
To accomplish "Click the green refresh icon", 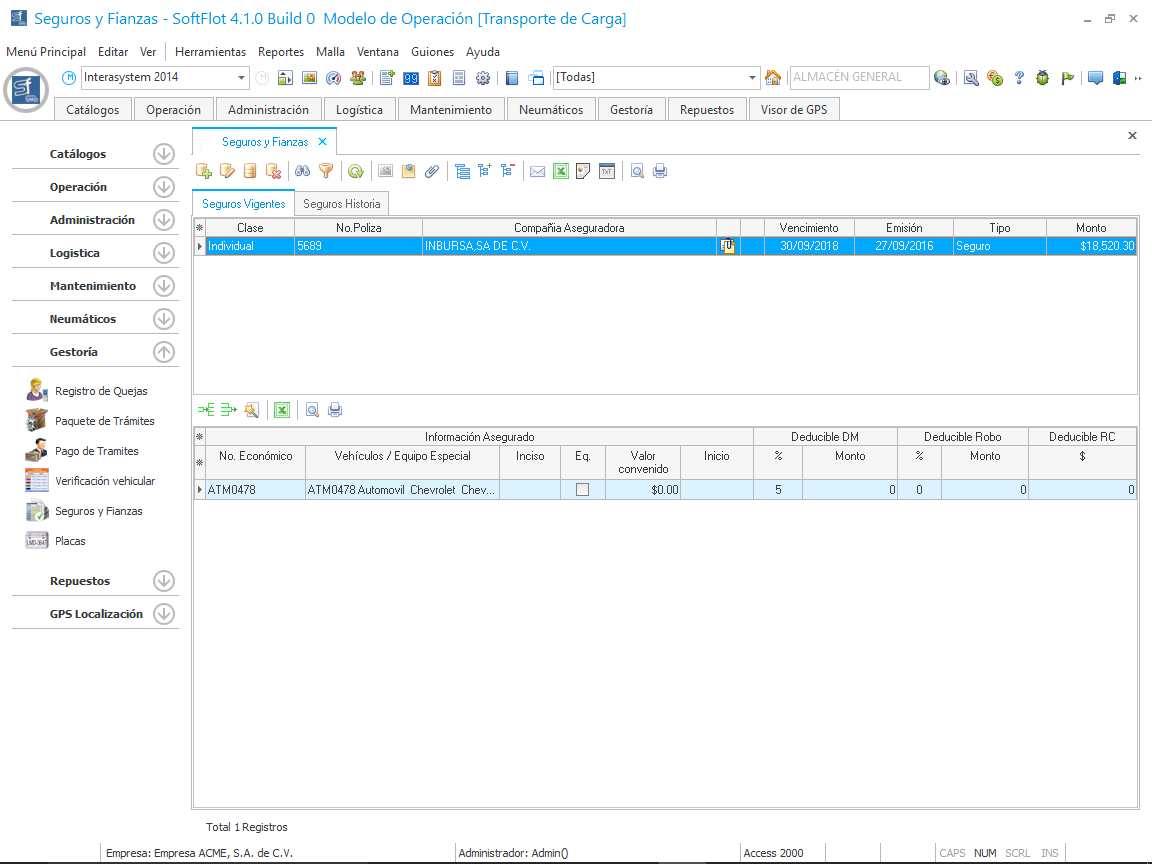I will 355,171.
